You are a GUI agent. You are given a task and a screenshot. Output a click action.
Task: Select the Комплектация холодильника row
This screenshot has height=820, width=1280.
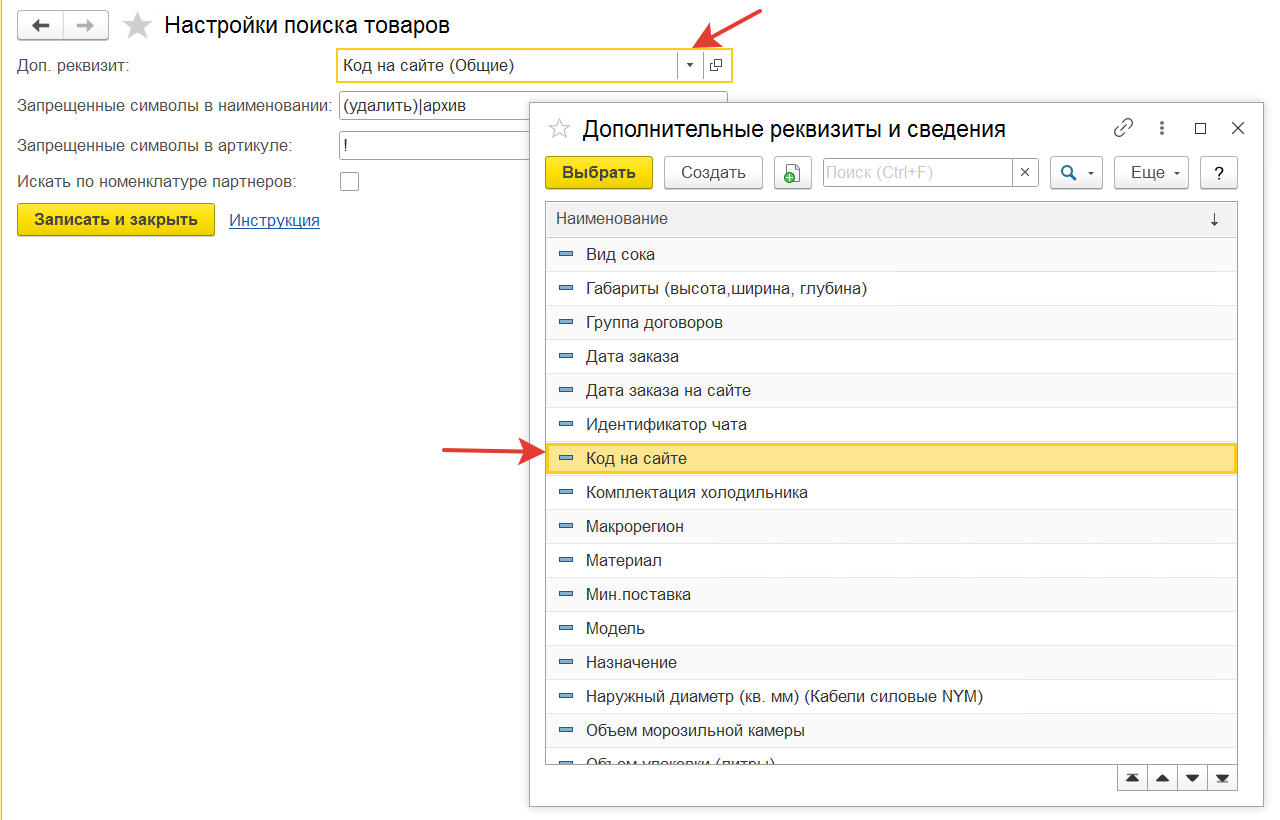click(891, 492)
